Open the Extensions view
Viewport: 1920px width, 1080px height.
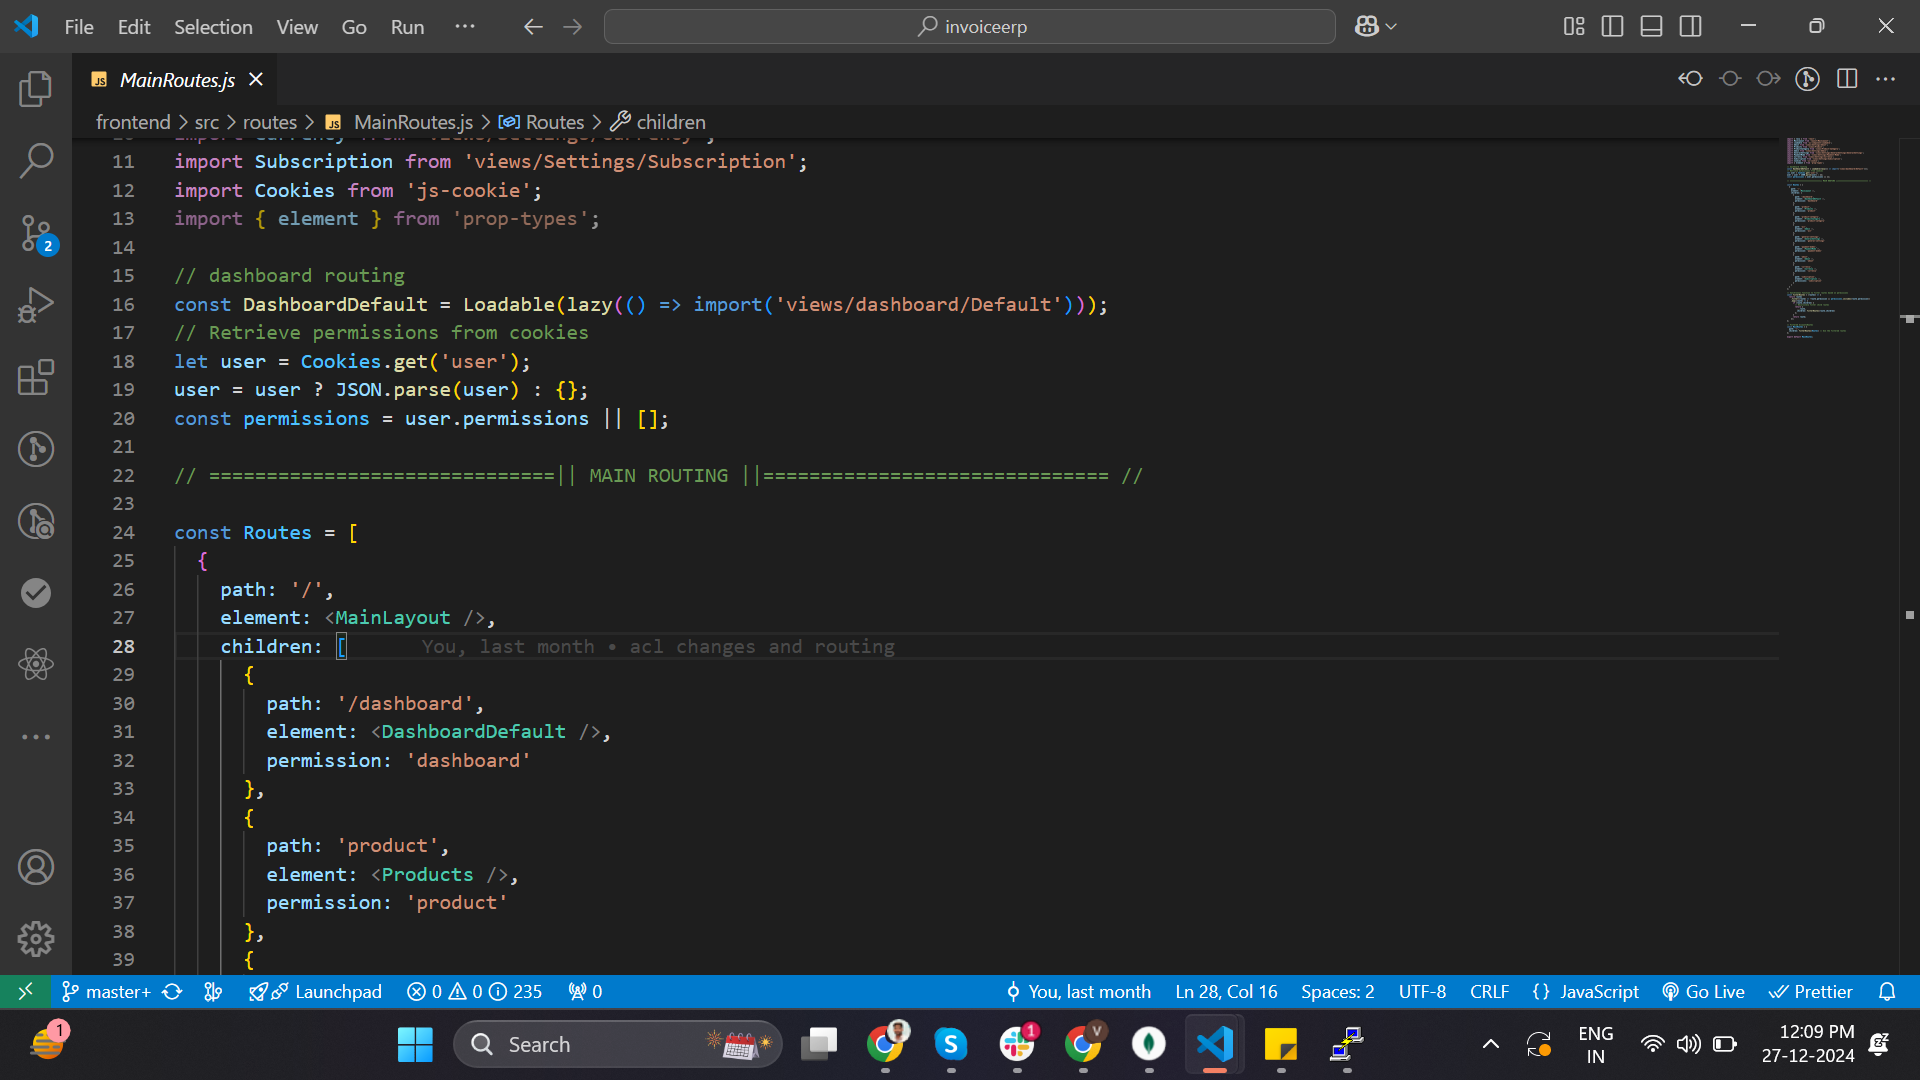coord(36,377)
